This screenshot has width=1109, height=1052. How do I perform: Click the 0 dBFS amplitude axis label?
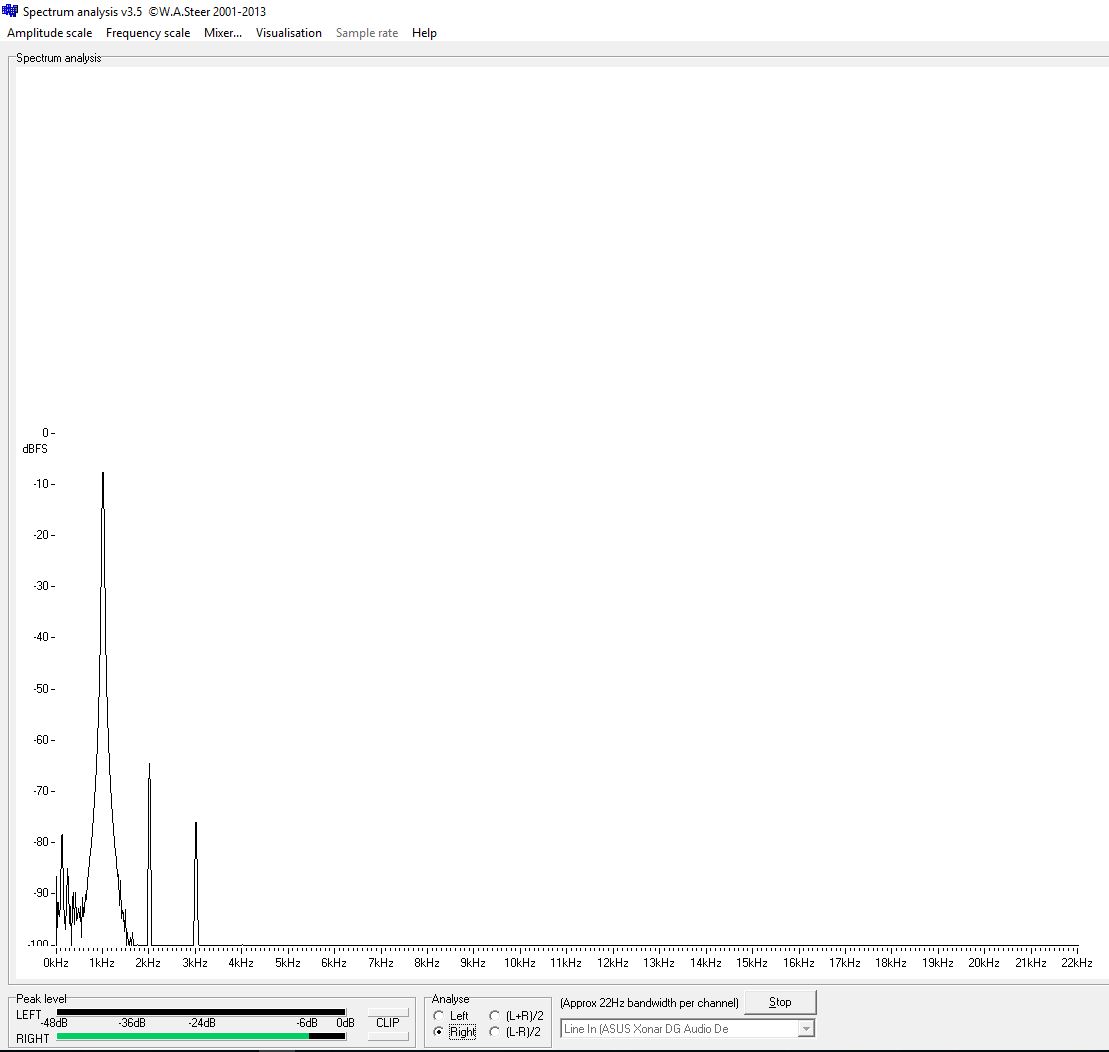(x=45, y=433)
